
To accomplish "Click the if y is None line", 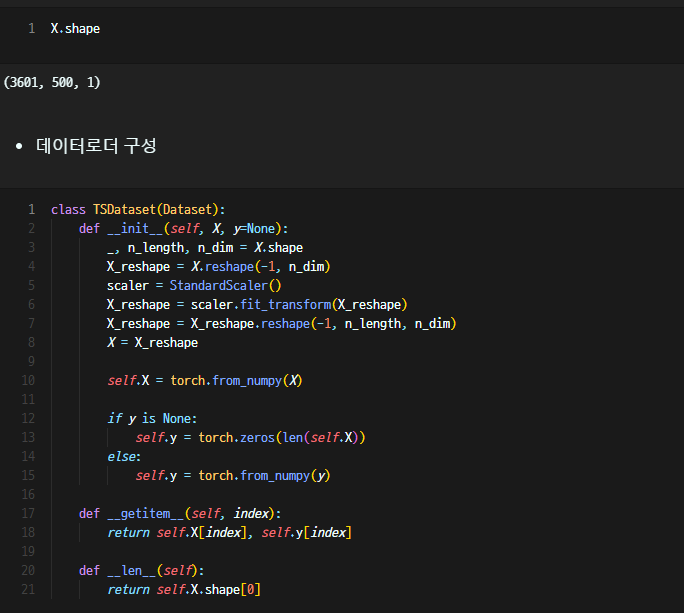I will (x=152, y=418).
